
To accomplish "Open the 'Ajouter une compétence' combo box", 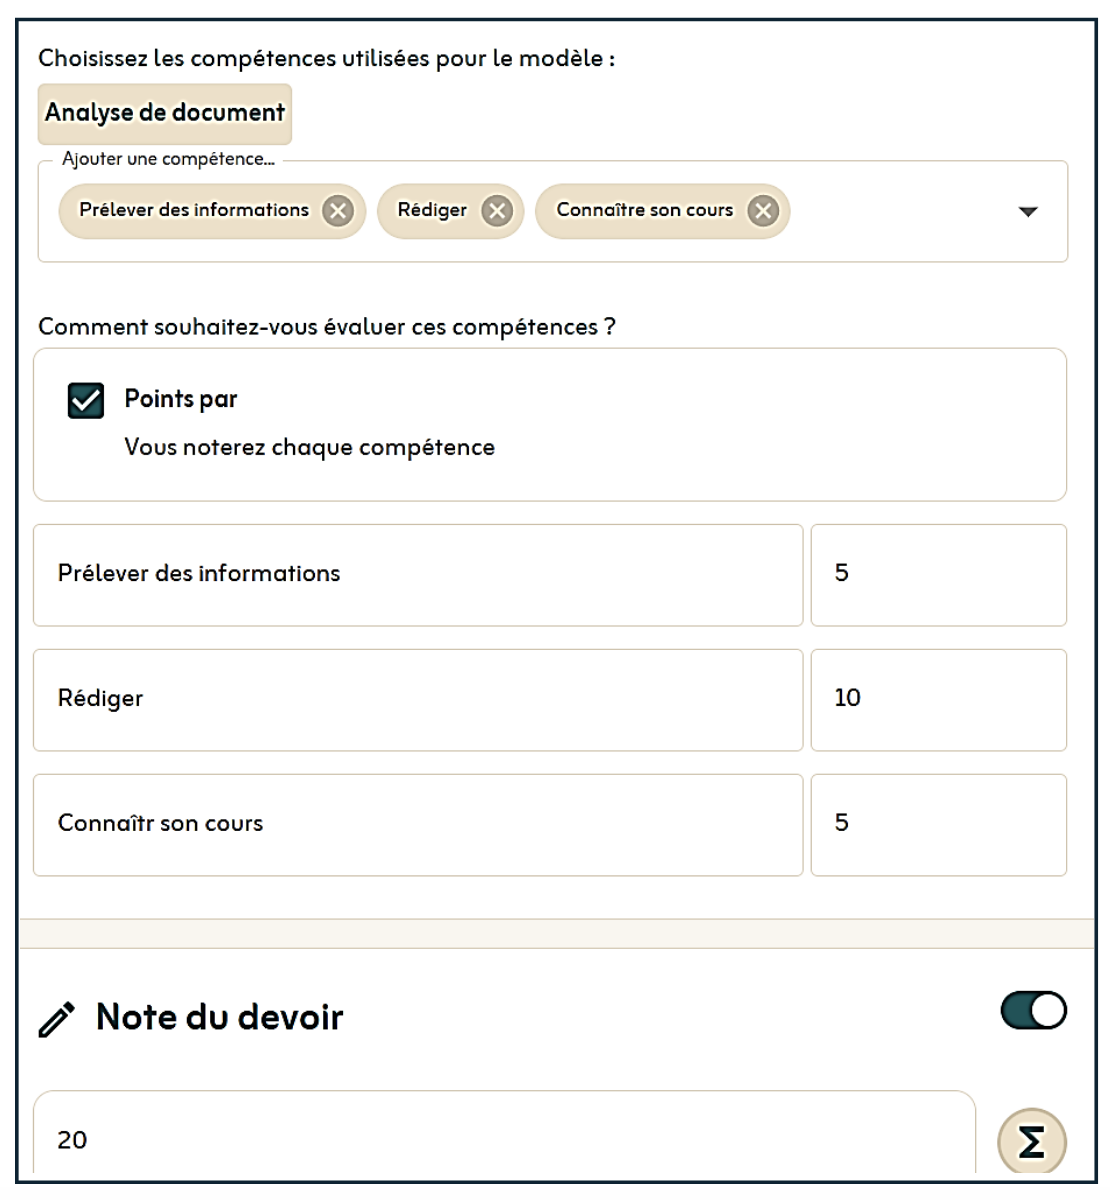I will tap(900, 212).
